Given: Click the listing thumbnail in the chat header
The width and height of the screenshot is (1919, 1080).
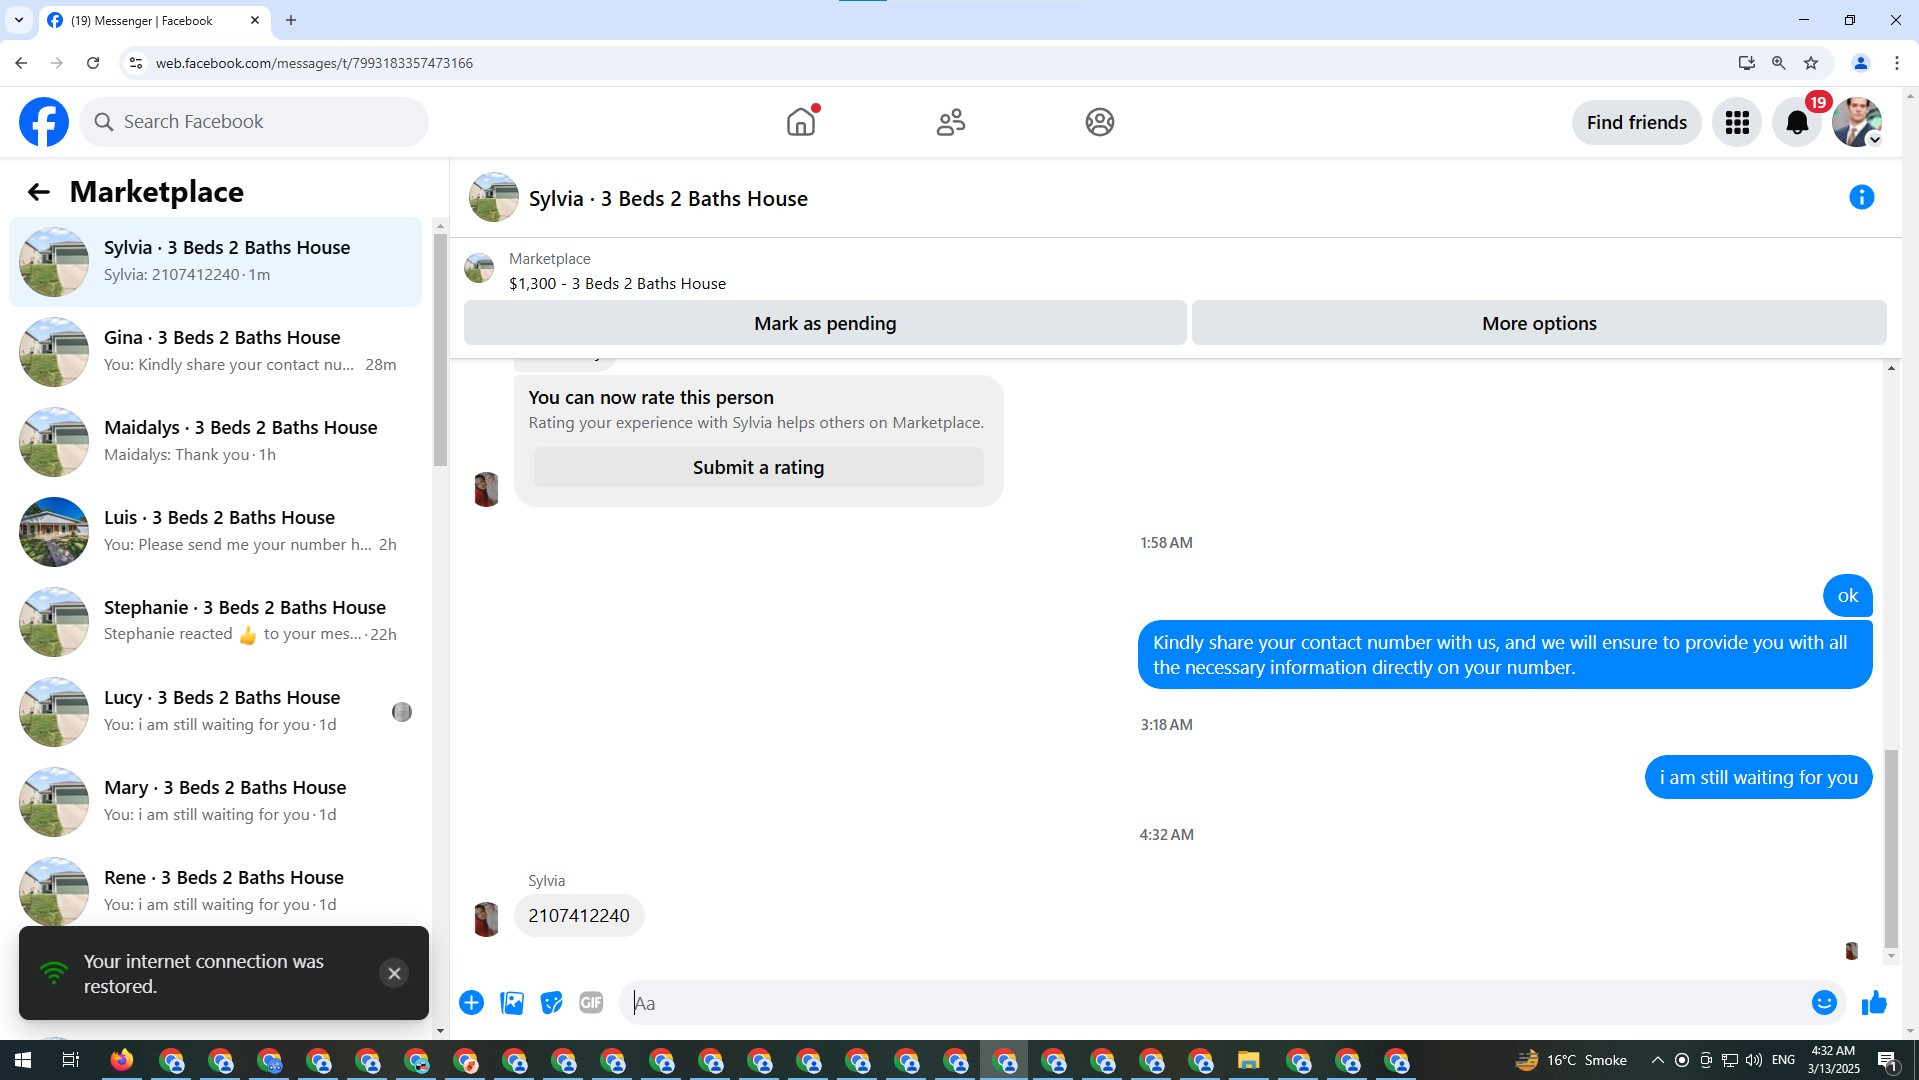Looking at the screenshot, I should pyautogui.click(x=494, y=197).
